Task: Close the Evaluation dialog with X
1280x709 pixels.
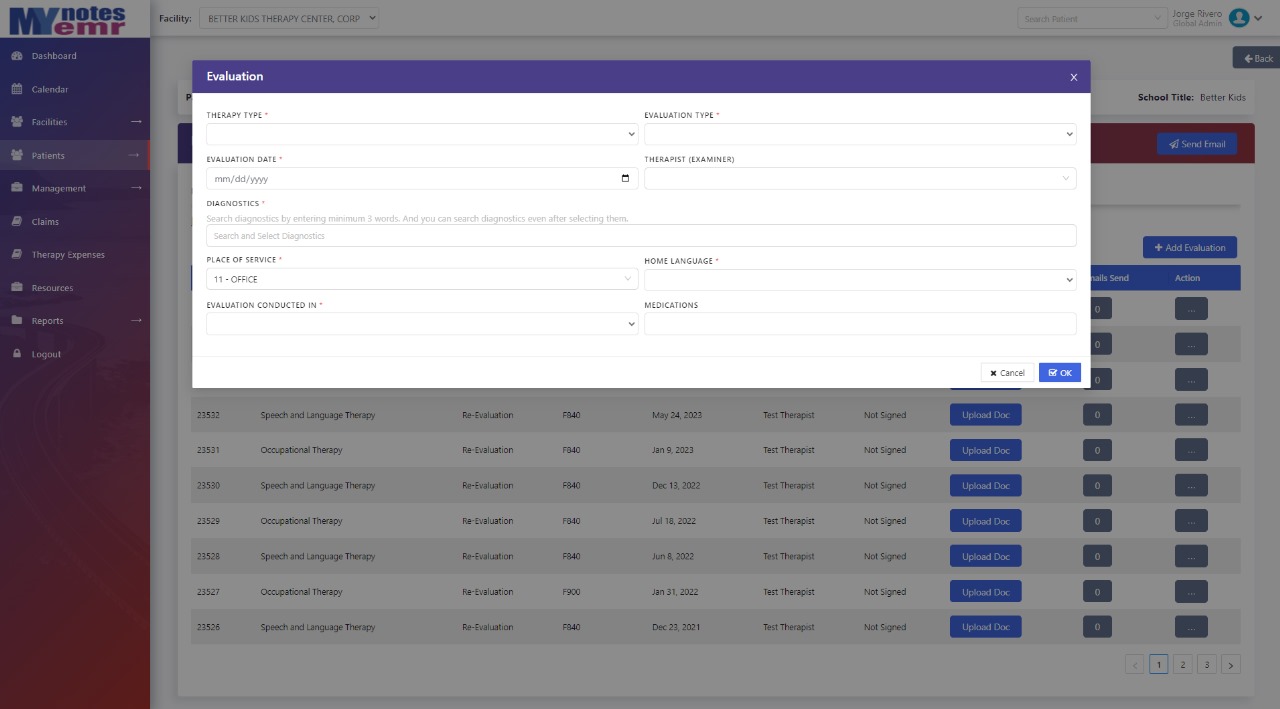Action: [x=1073, y=77]
